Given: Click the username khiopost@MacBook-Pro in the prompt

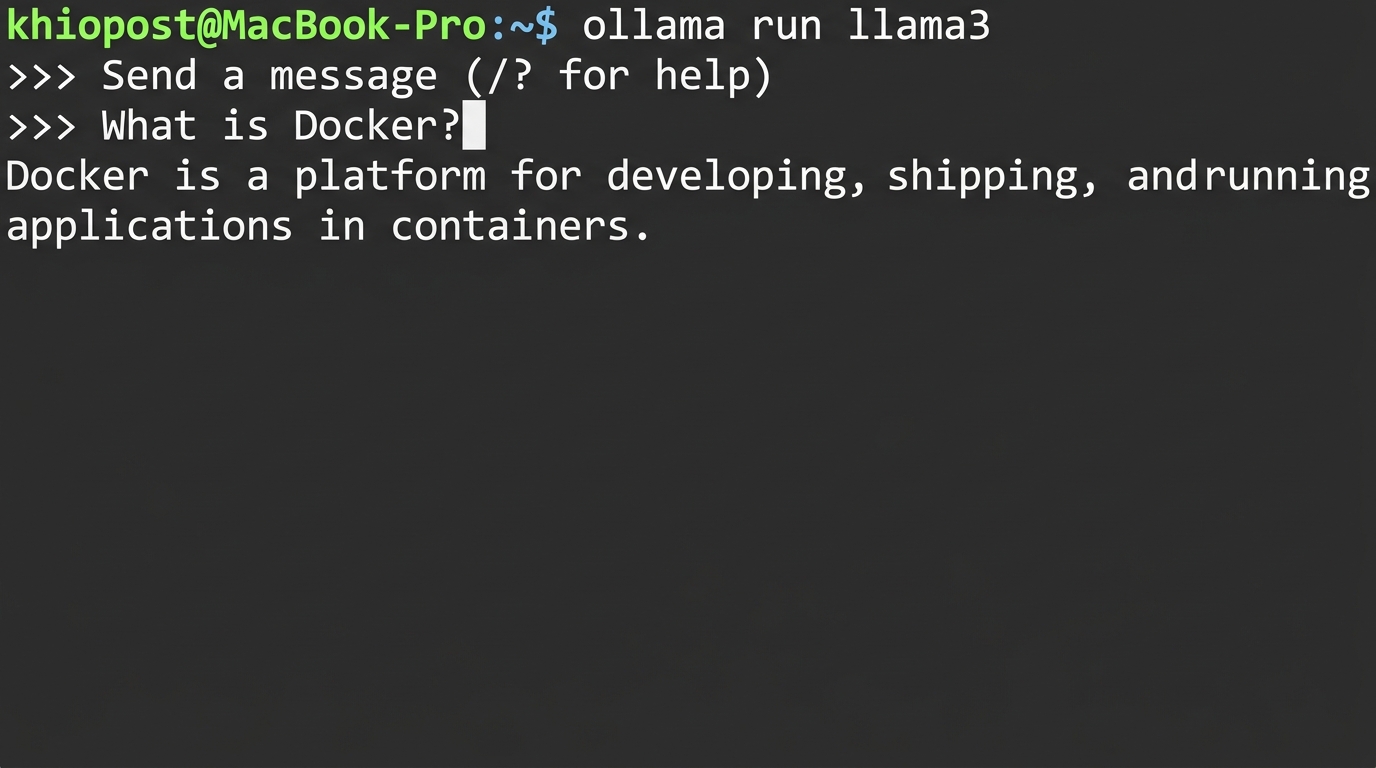Looking at the screenshot, I should coord(247,25).
